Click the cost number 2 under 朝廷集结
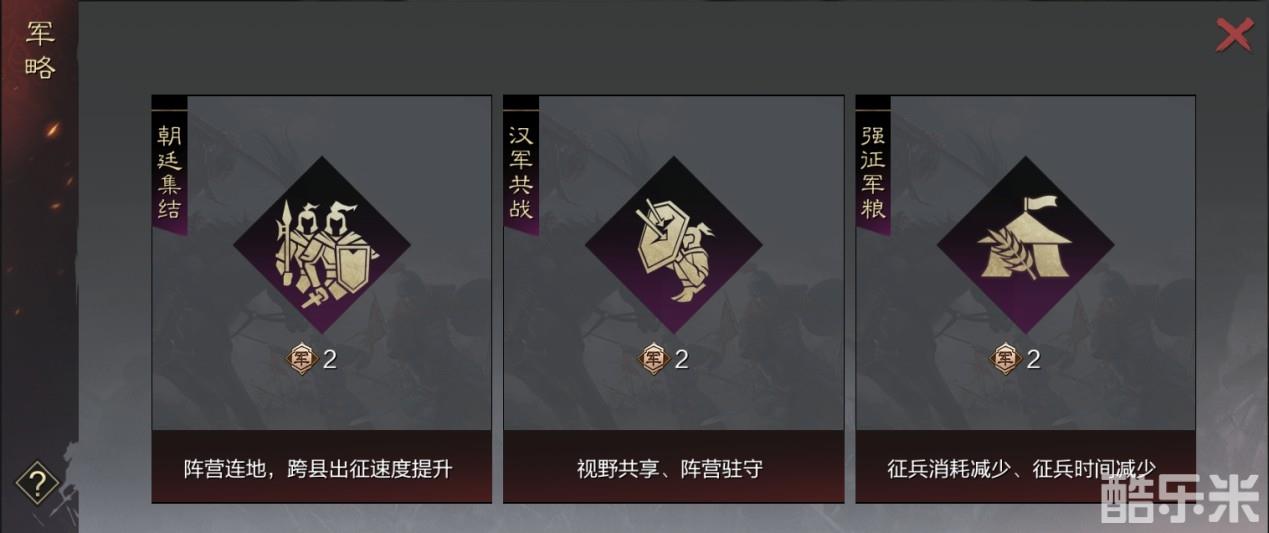 (330, 359)
